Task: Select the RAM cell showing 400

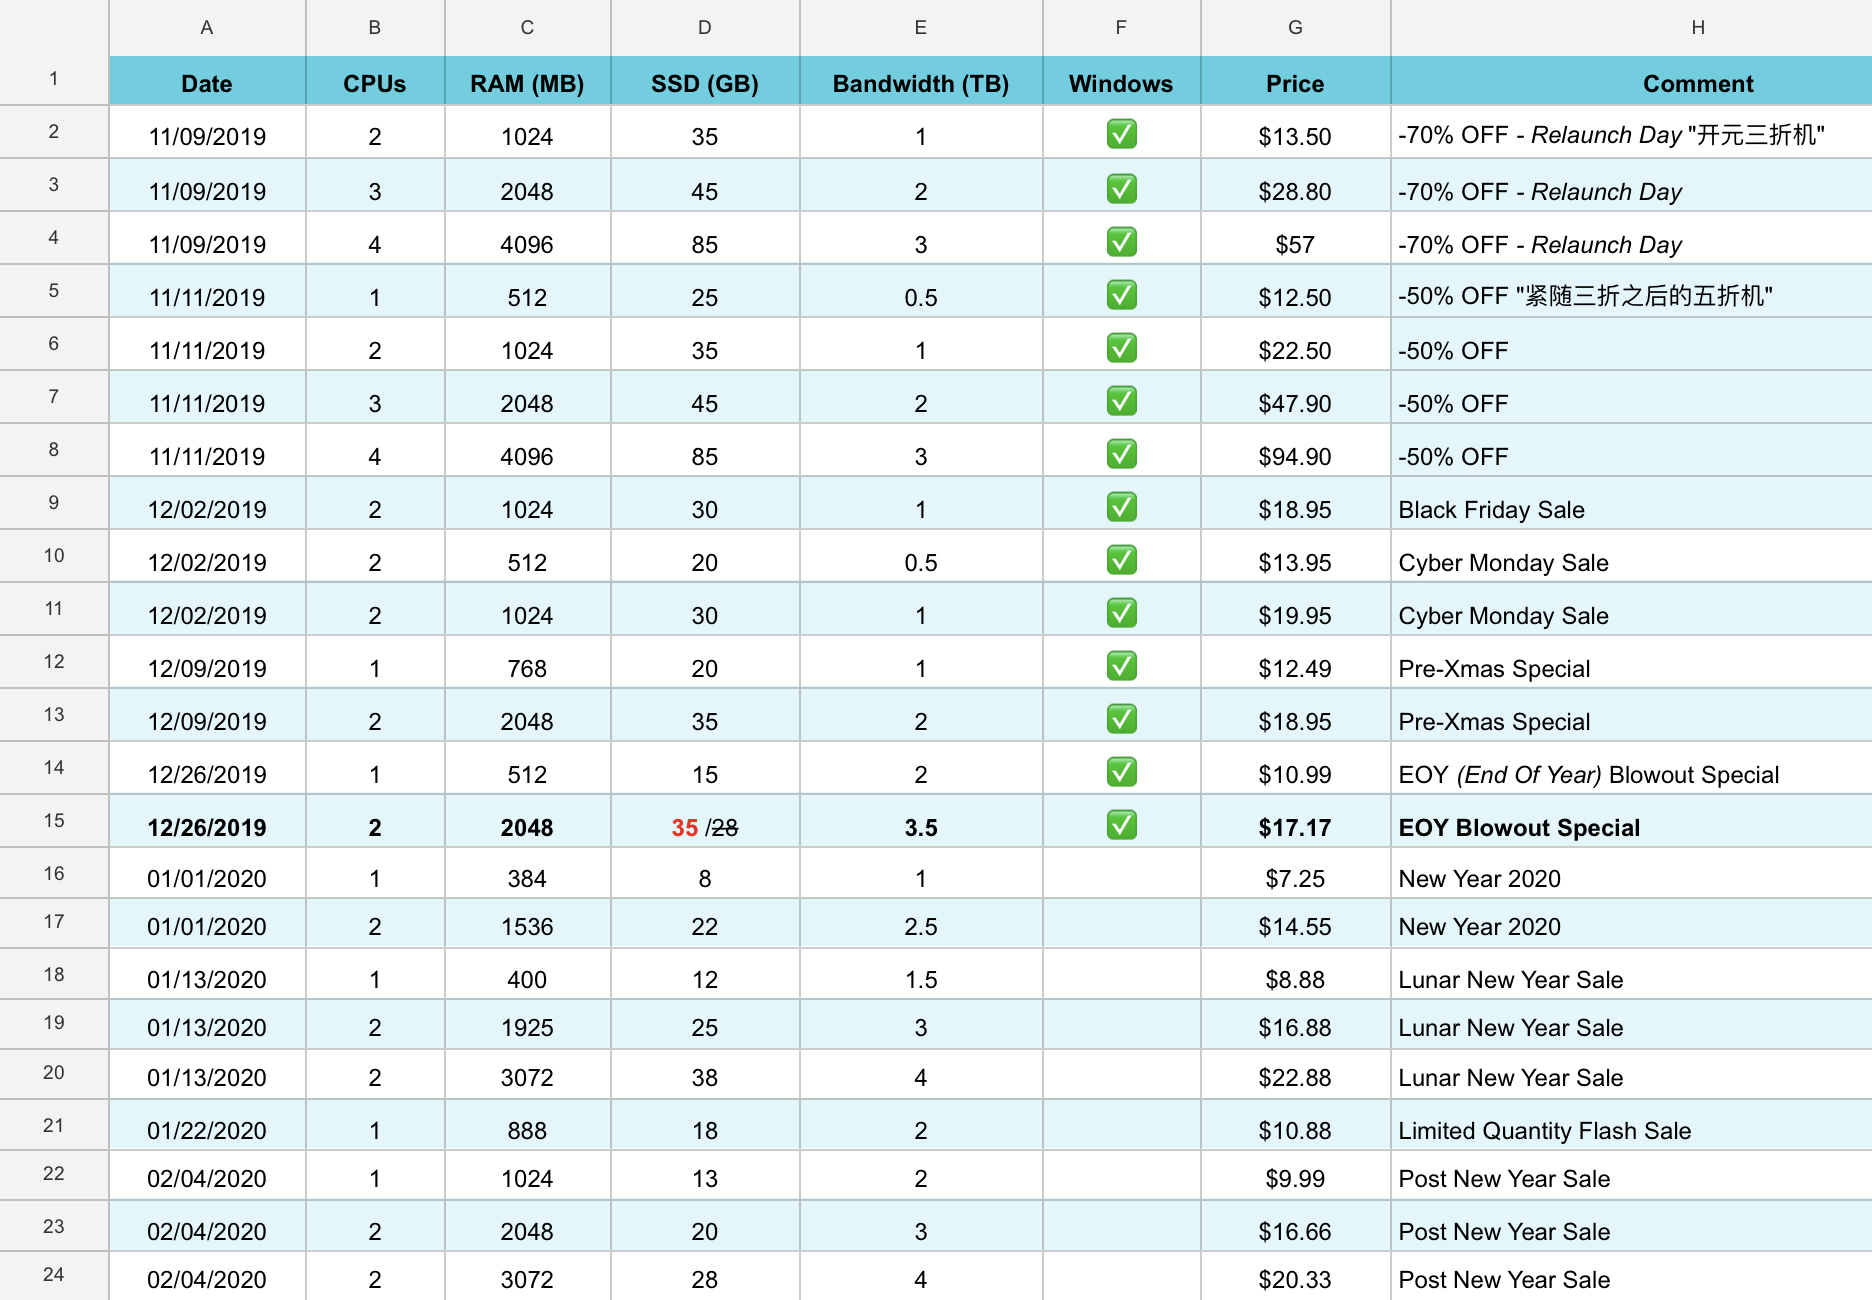Action: (527, 975)
